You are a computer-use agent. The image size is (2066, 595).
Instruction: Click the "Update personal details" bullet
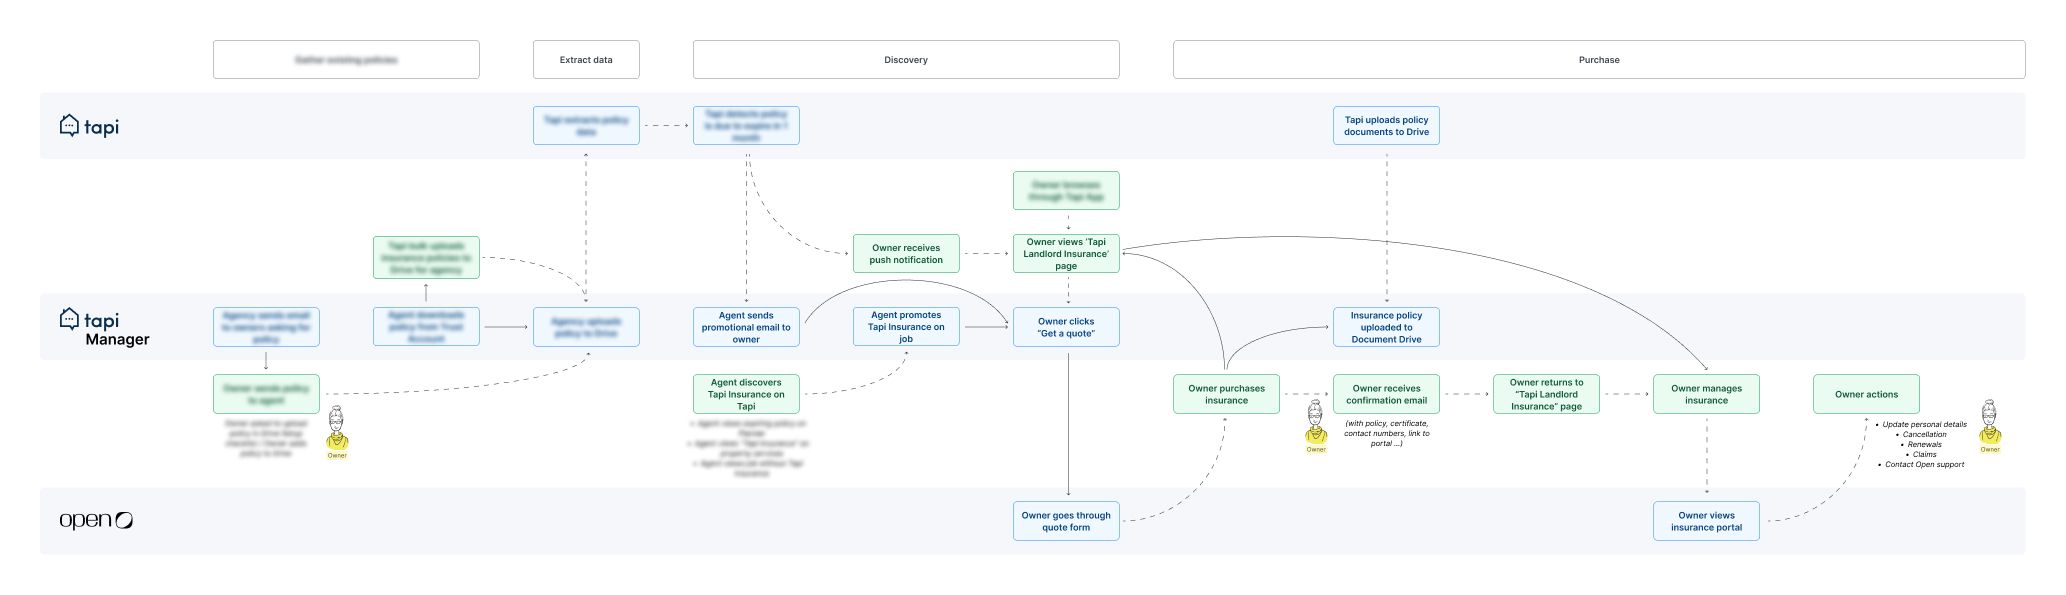[1924, 424]
